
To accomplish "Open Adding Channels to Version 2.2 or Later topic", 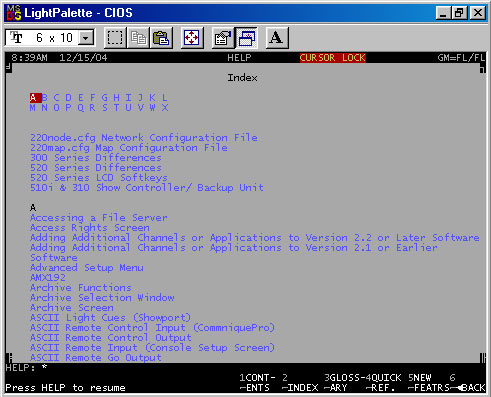I will coord(255,238).
